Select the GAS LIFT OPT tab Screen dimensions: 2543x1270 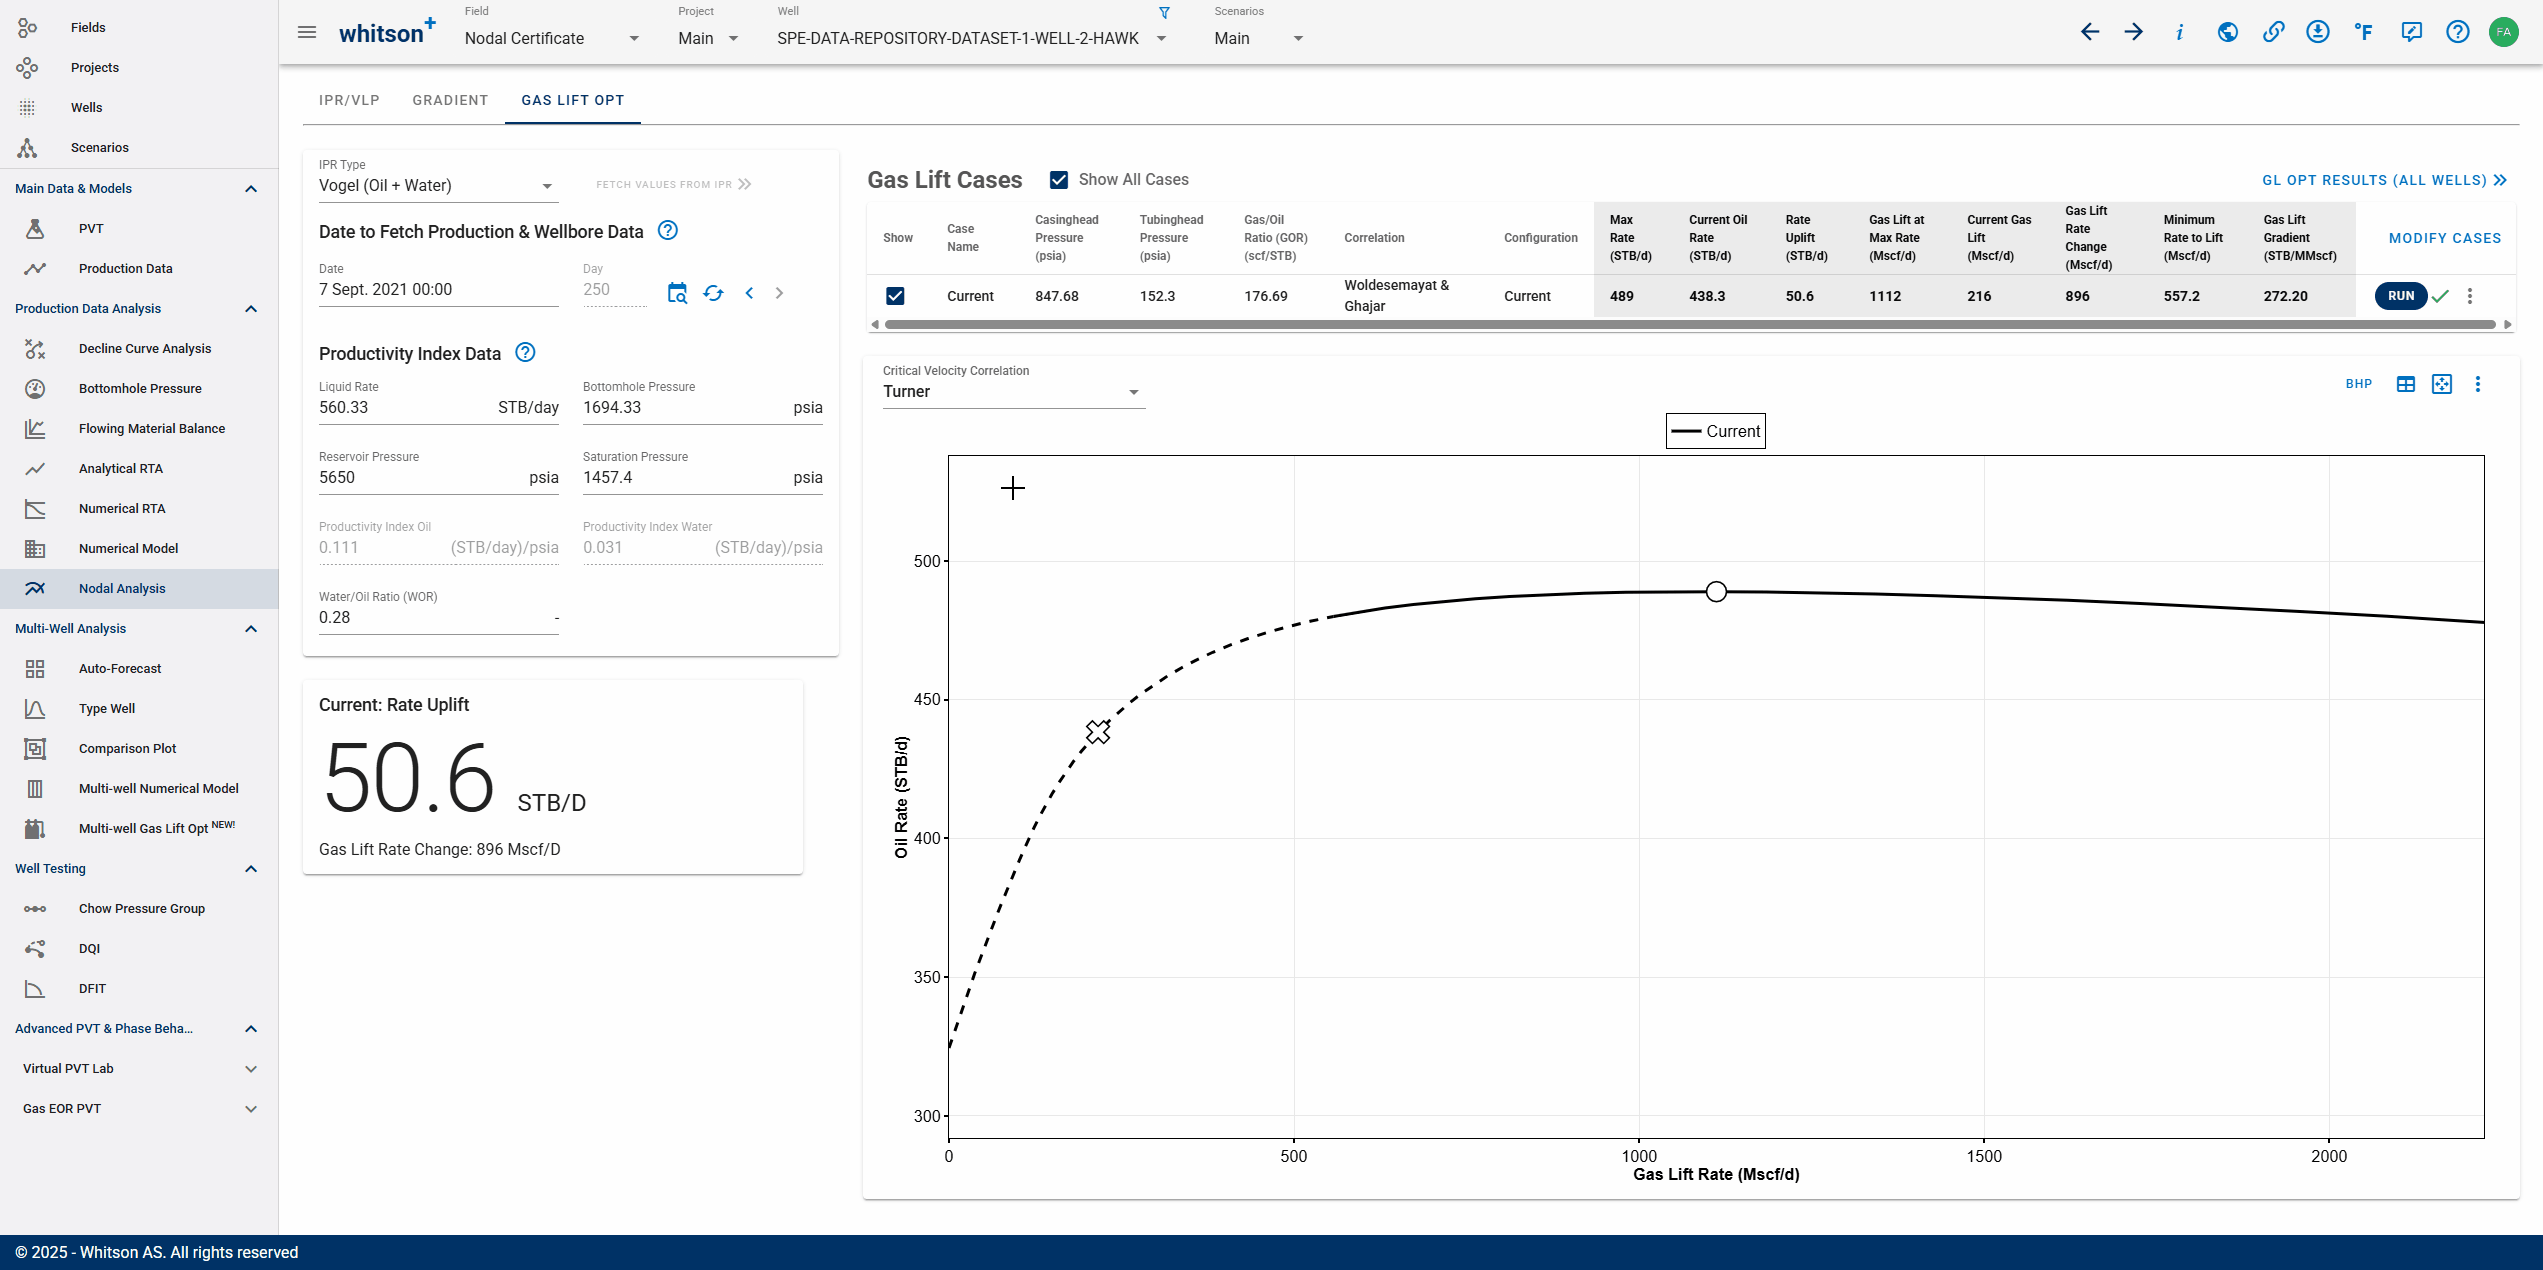click(573, 100)
